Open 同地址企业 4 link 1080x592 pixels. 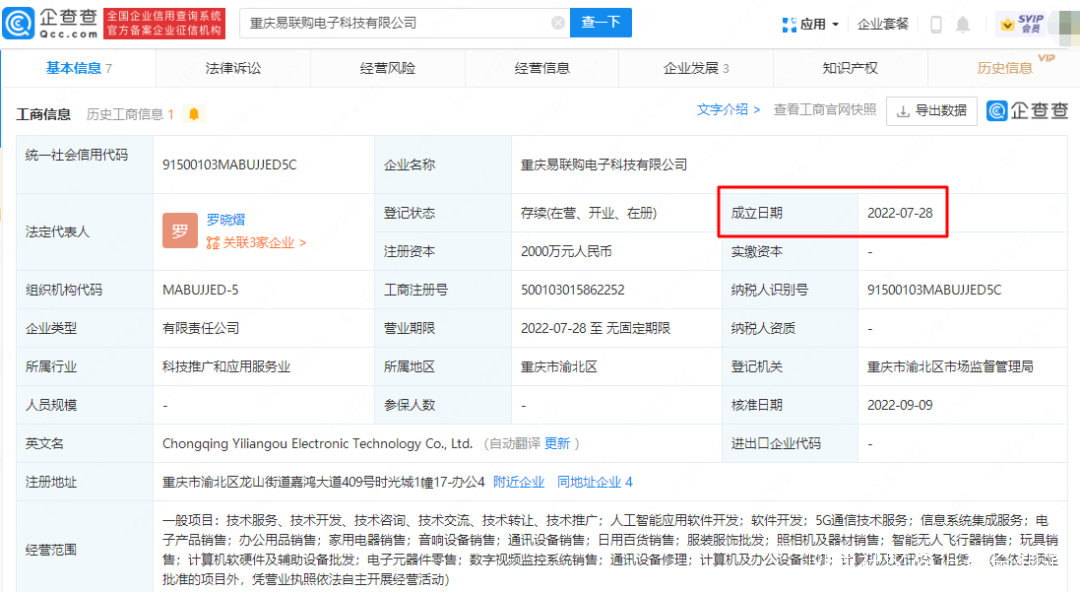pyautogui.click(x=594, y=482)
